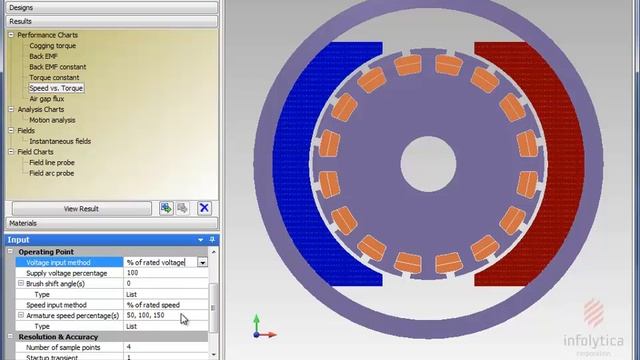Click the Input panel scroll down arrow
This screenshot has width=640, height=360.
point(213,355)
